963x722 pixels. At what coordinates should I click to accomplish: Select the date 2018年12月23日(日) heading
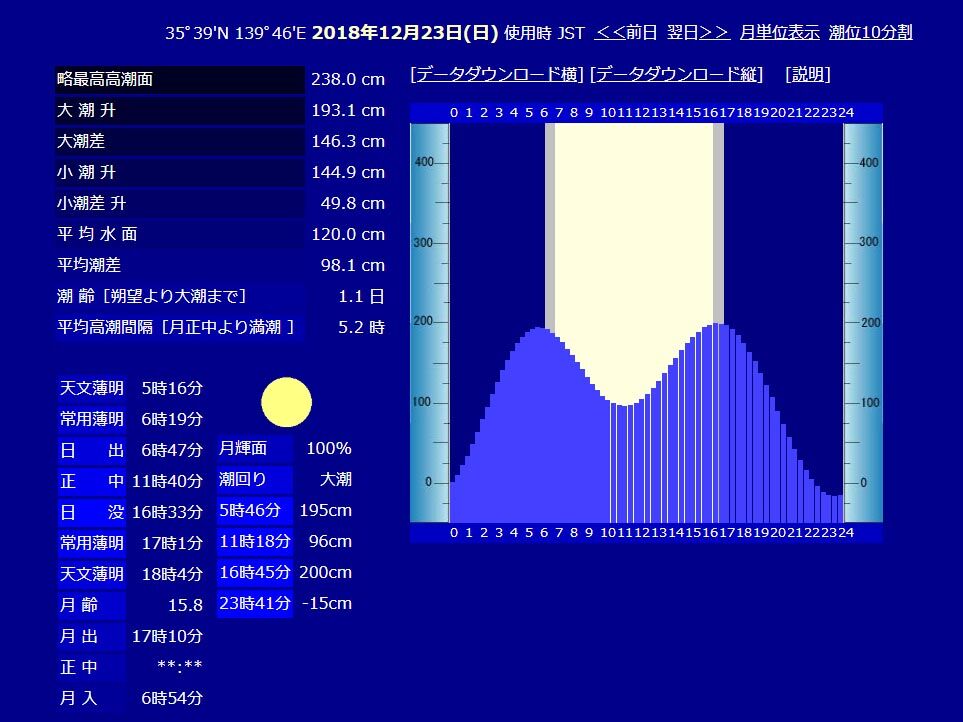(x=405, y=32)
